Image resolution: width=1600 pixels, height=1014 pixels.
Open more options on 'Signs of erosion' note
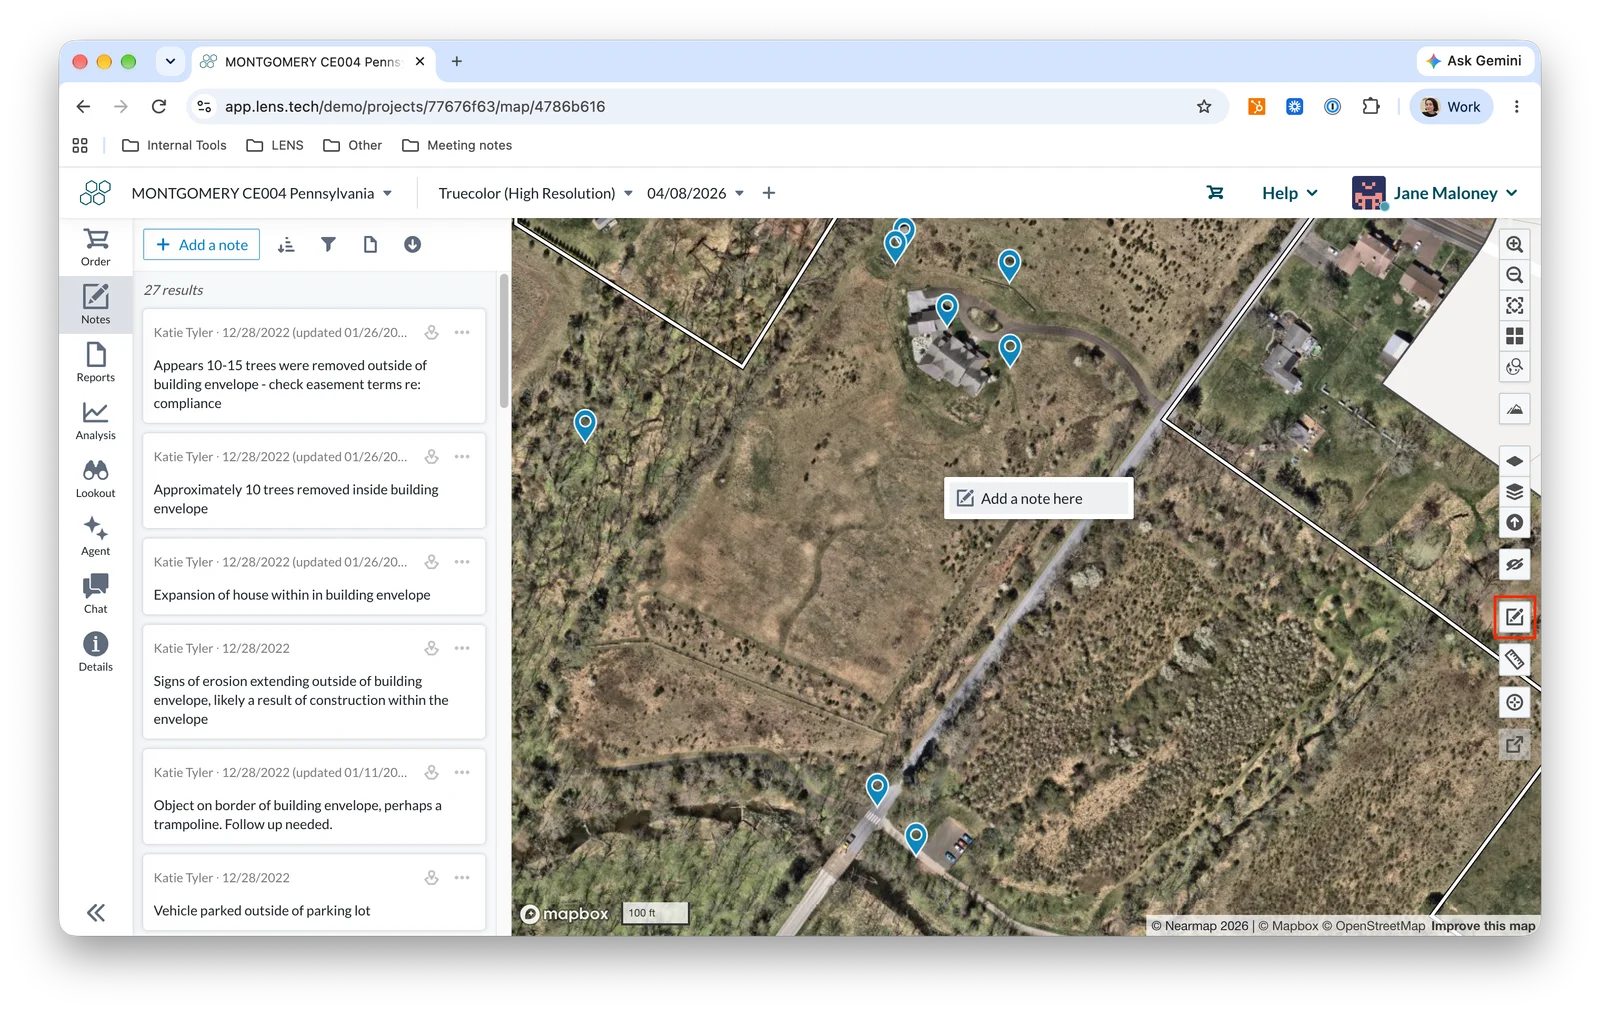[462, 648]
